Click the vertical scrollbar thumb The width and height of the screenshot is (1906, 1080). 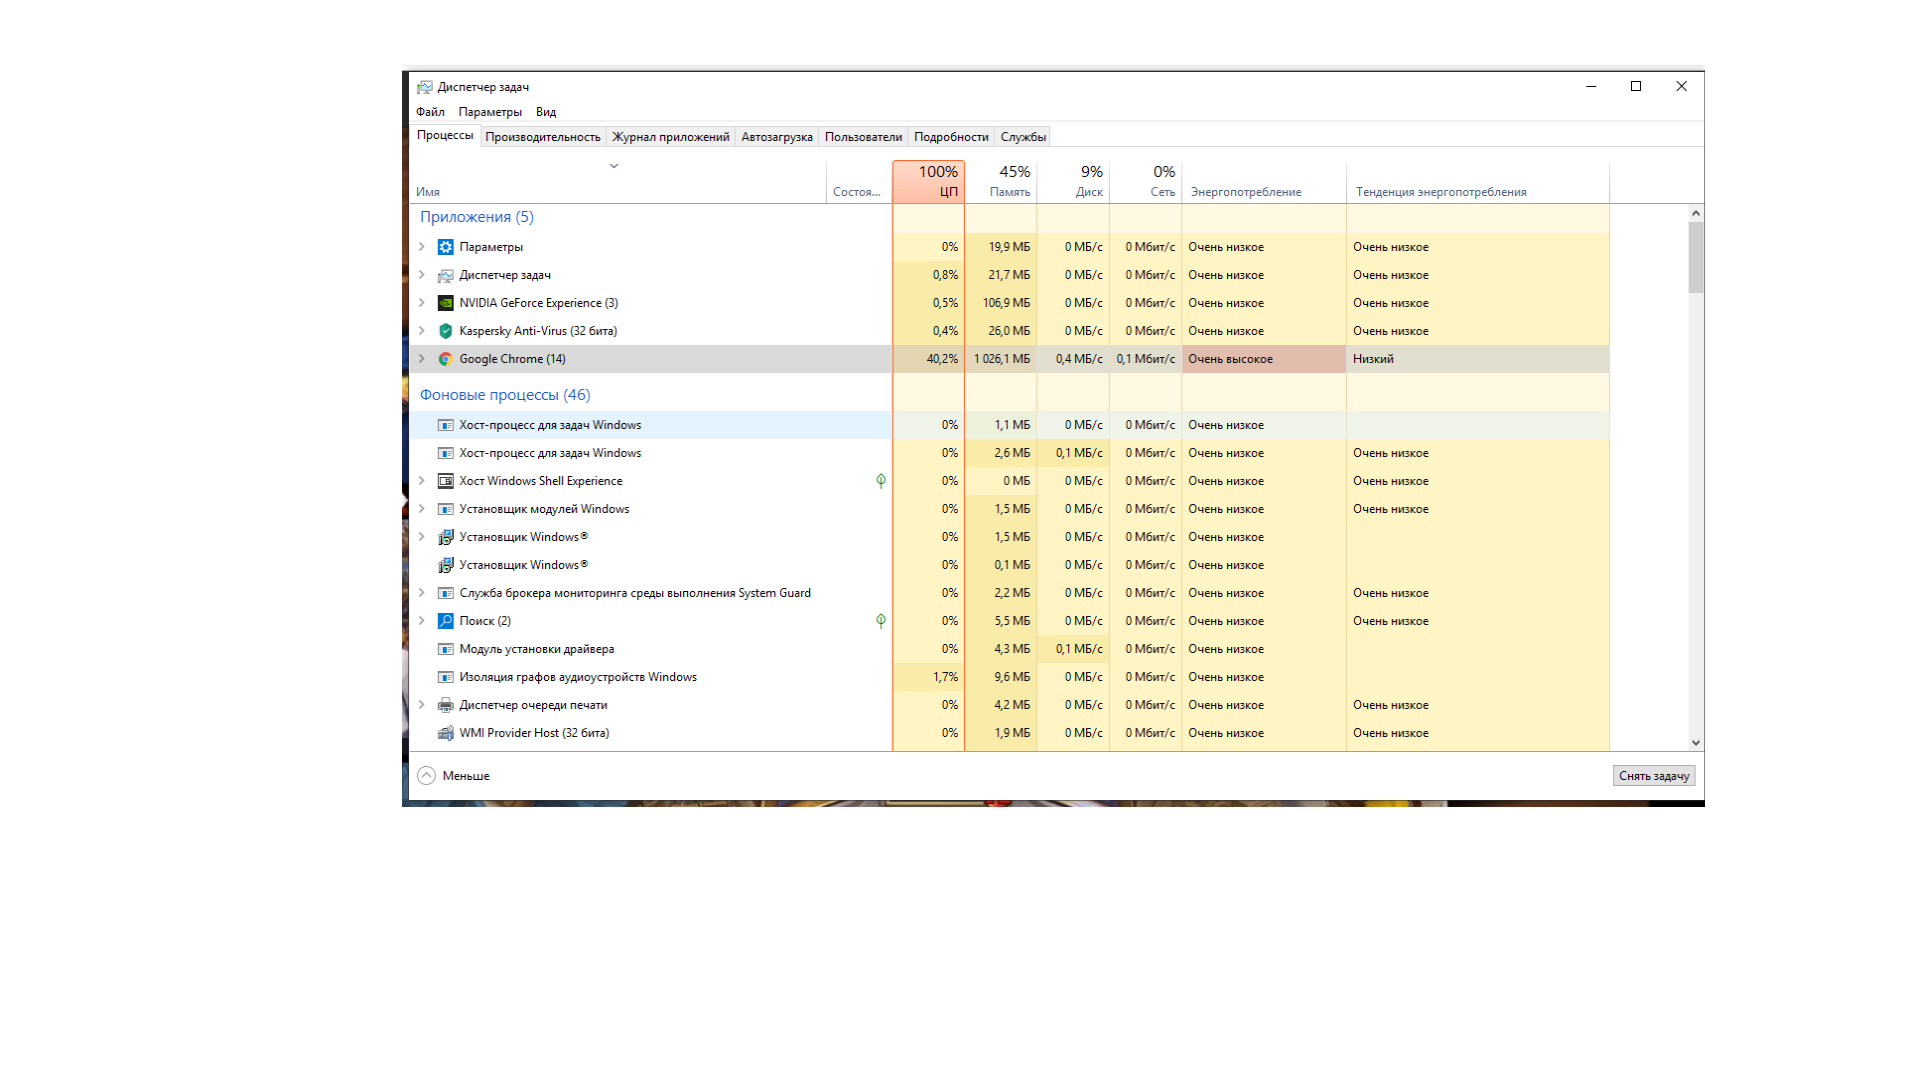point(1696,258)
